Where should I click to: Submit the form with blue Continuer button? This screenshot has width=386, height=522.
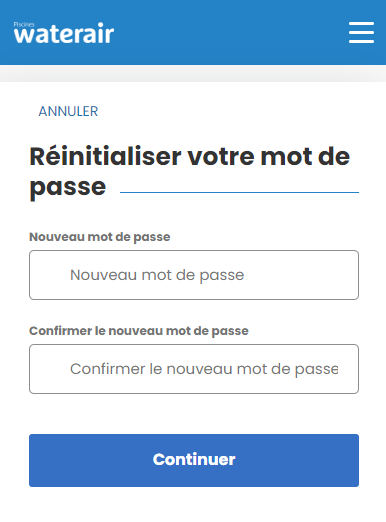tap(194, 460)
